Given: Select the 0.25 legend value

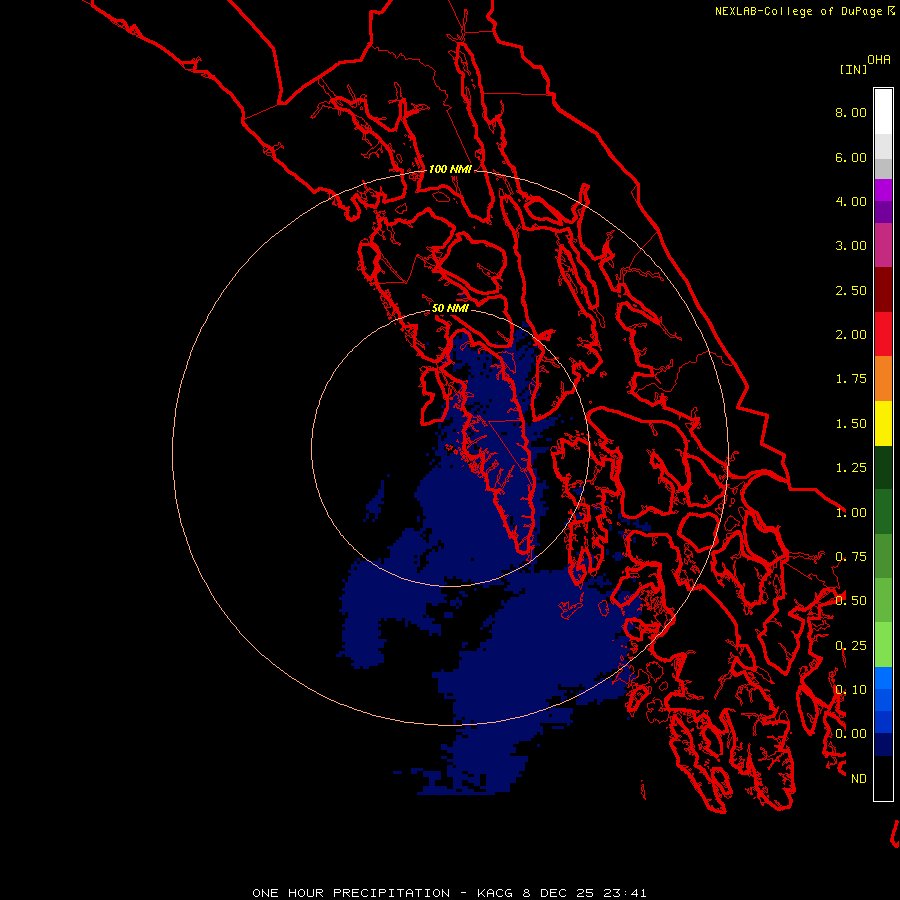Looking at the screenshot, I should pos(851,646).
